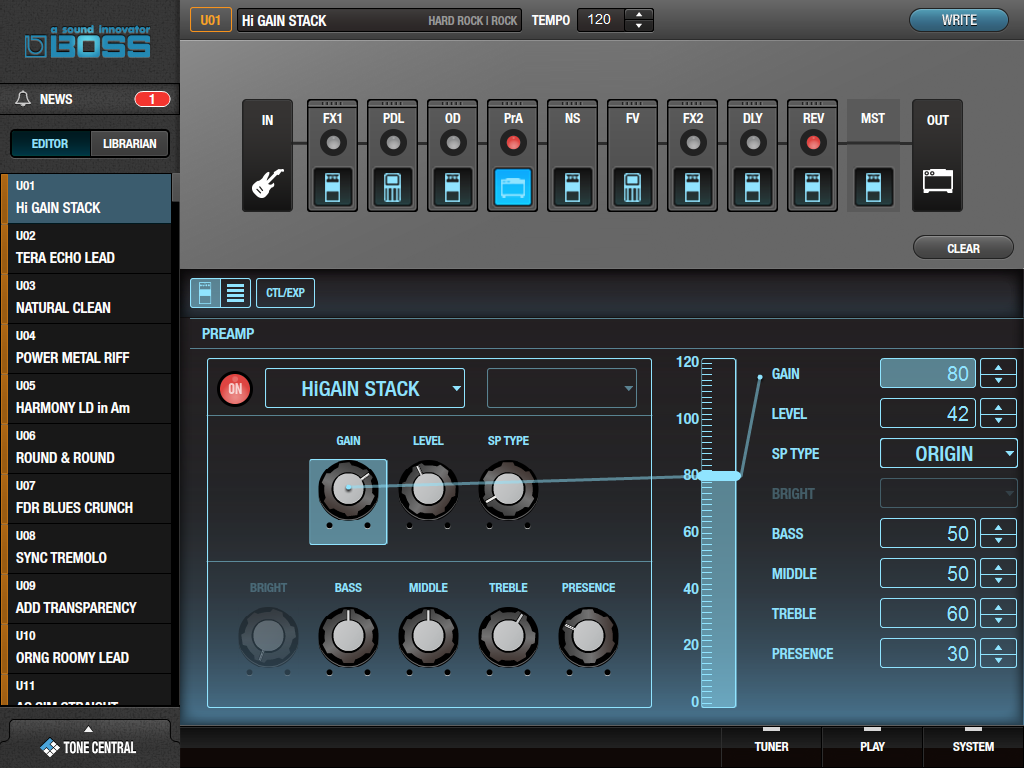Toggle the preamp ON button off
This screenshot has width=1024, height=768.
pyautogui.click(x=235, y=389)
